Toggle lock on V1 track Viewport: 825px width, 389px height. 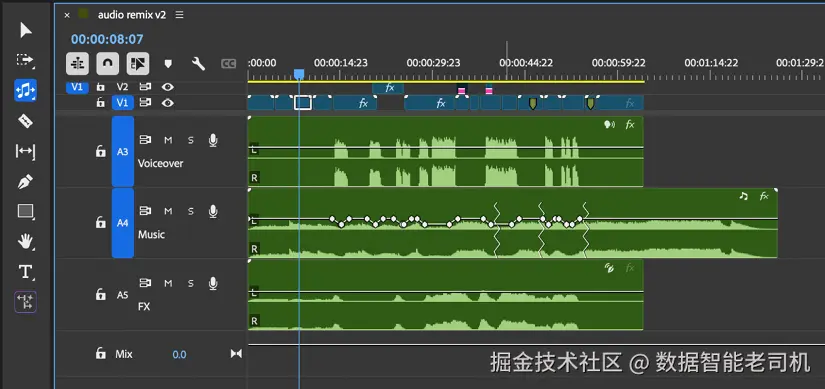coord(100,103)
